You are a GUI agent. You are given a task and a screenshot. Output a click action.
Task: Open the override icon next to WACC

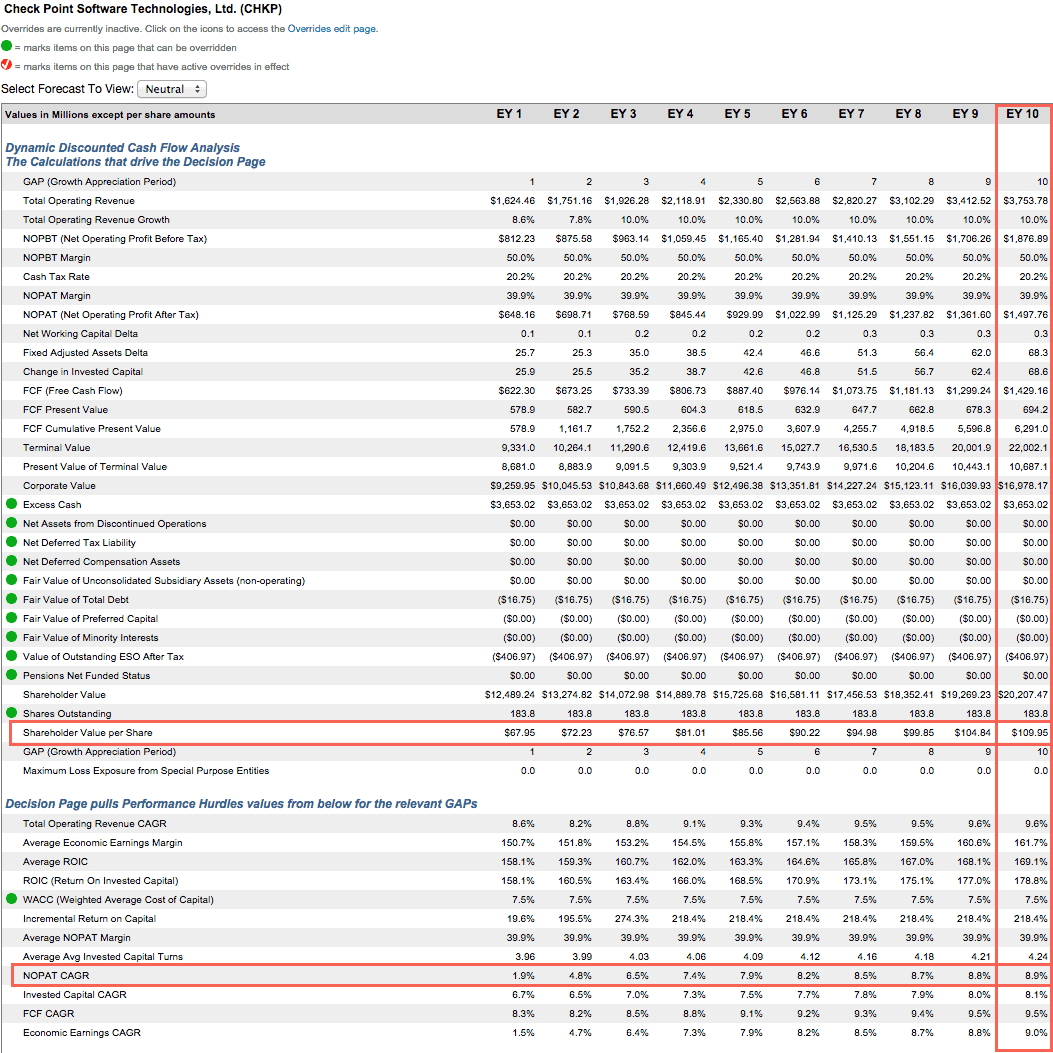11,899
